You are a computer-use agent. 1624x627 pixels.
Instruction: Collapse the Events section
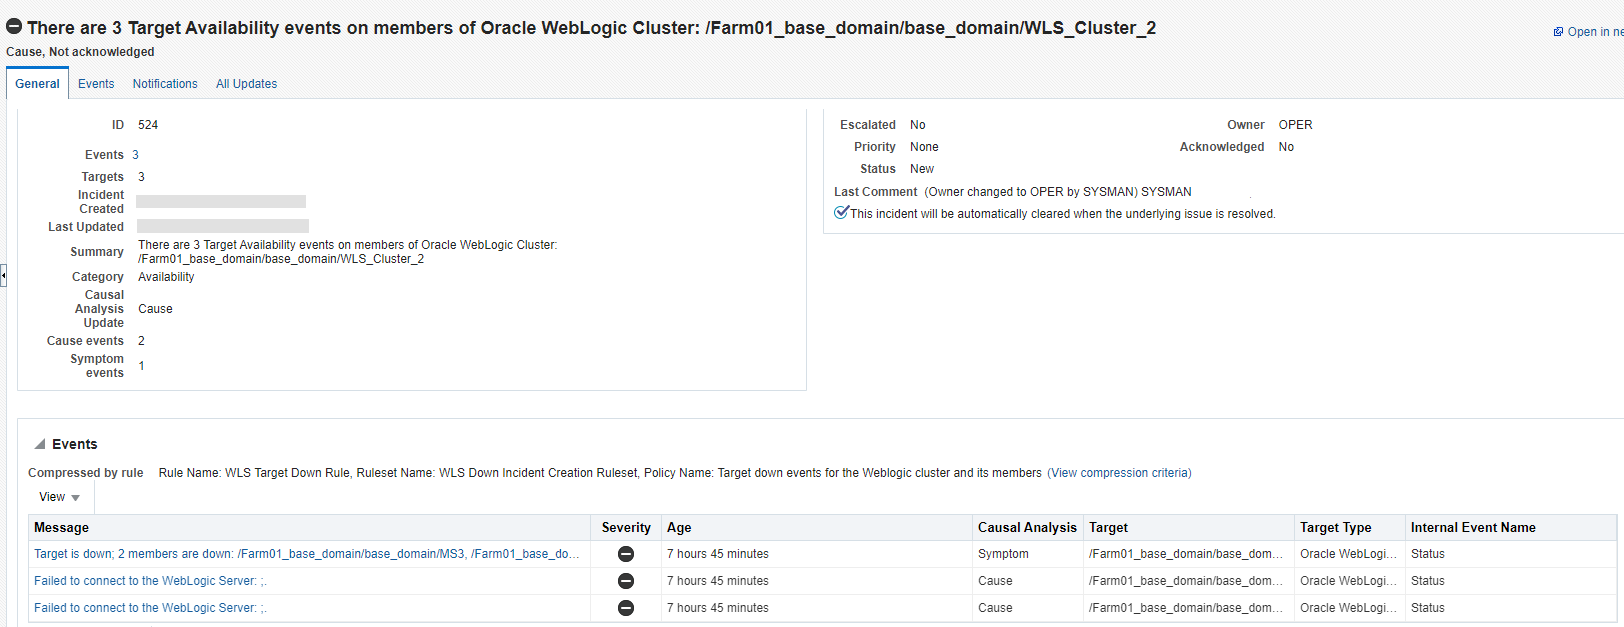(40, 444)
